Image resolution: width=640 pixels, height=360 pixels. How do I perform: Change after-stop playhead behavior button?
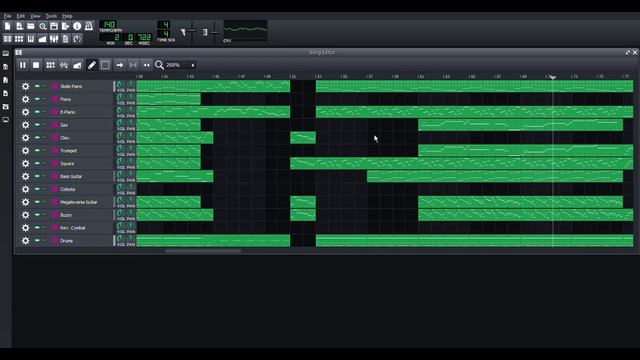pos(147,65)
